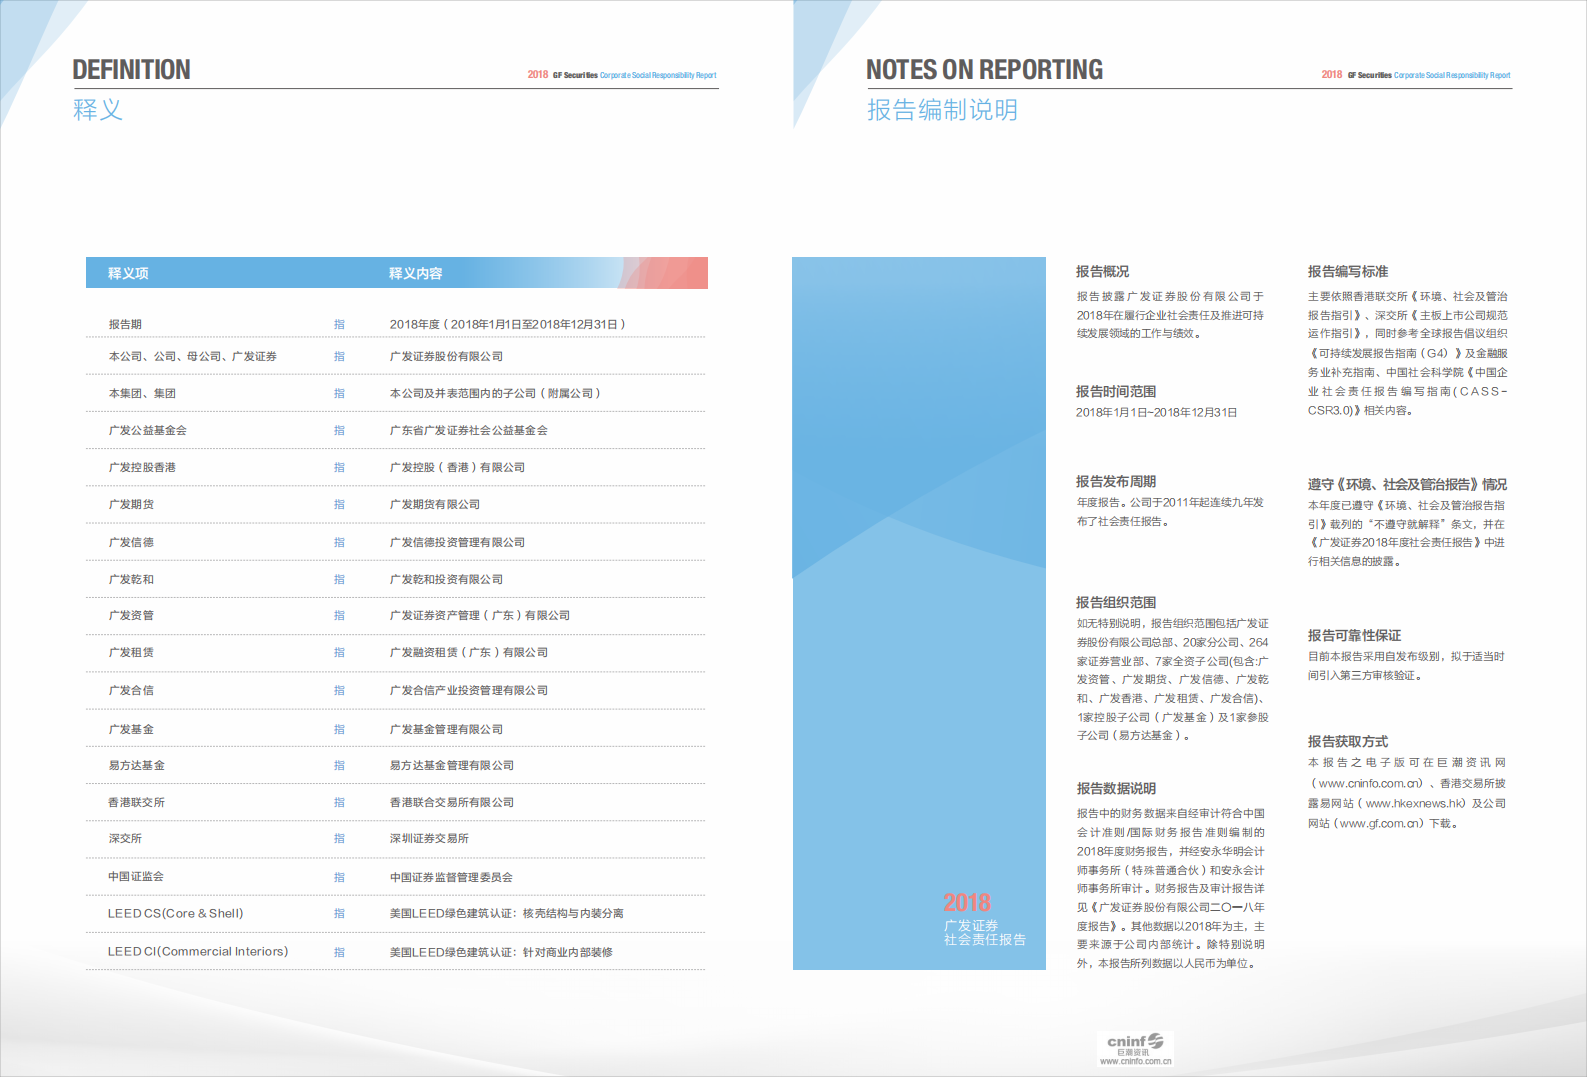Click 广发融资租赁（广东）有限公司 definition
This screenshot has height=1077, width=1587.
tap(468, 652)
